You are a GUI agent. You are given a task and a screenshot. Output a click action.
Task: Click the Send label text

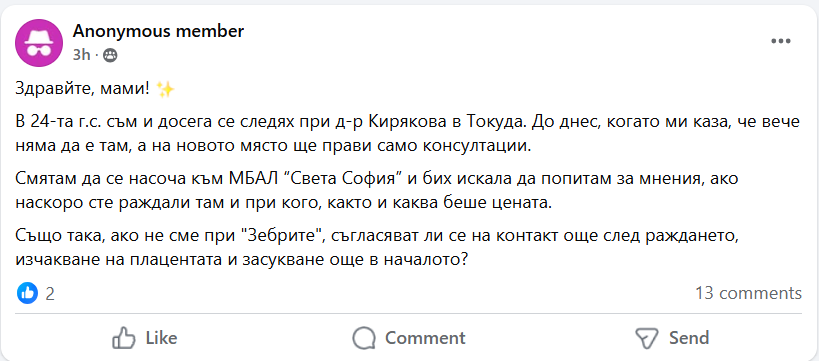tap(689, 338)
